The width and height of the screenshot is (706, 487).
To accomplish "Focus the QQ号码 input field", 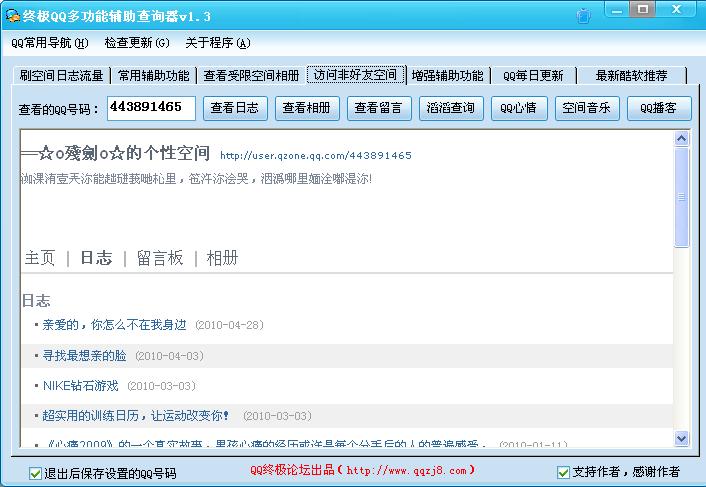I will pyautogui.click(x=151, y=108).
